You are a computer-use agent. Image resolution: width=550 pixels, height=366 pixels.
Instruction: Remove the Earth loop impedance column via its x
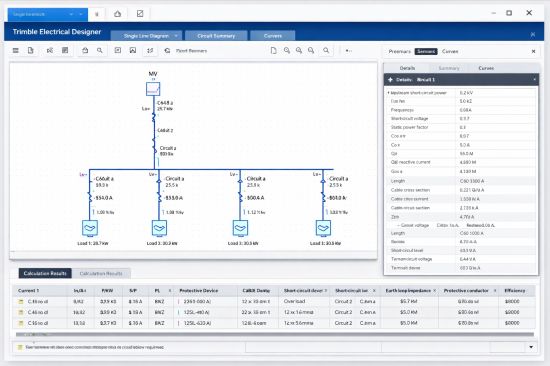pyautogui.click(x=435, y=291)
